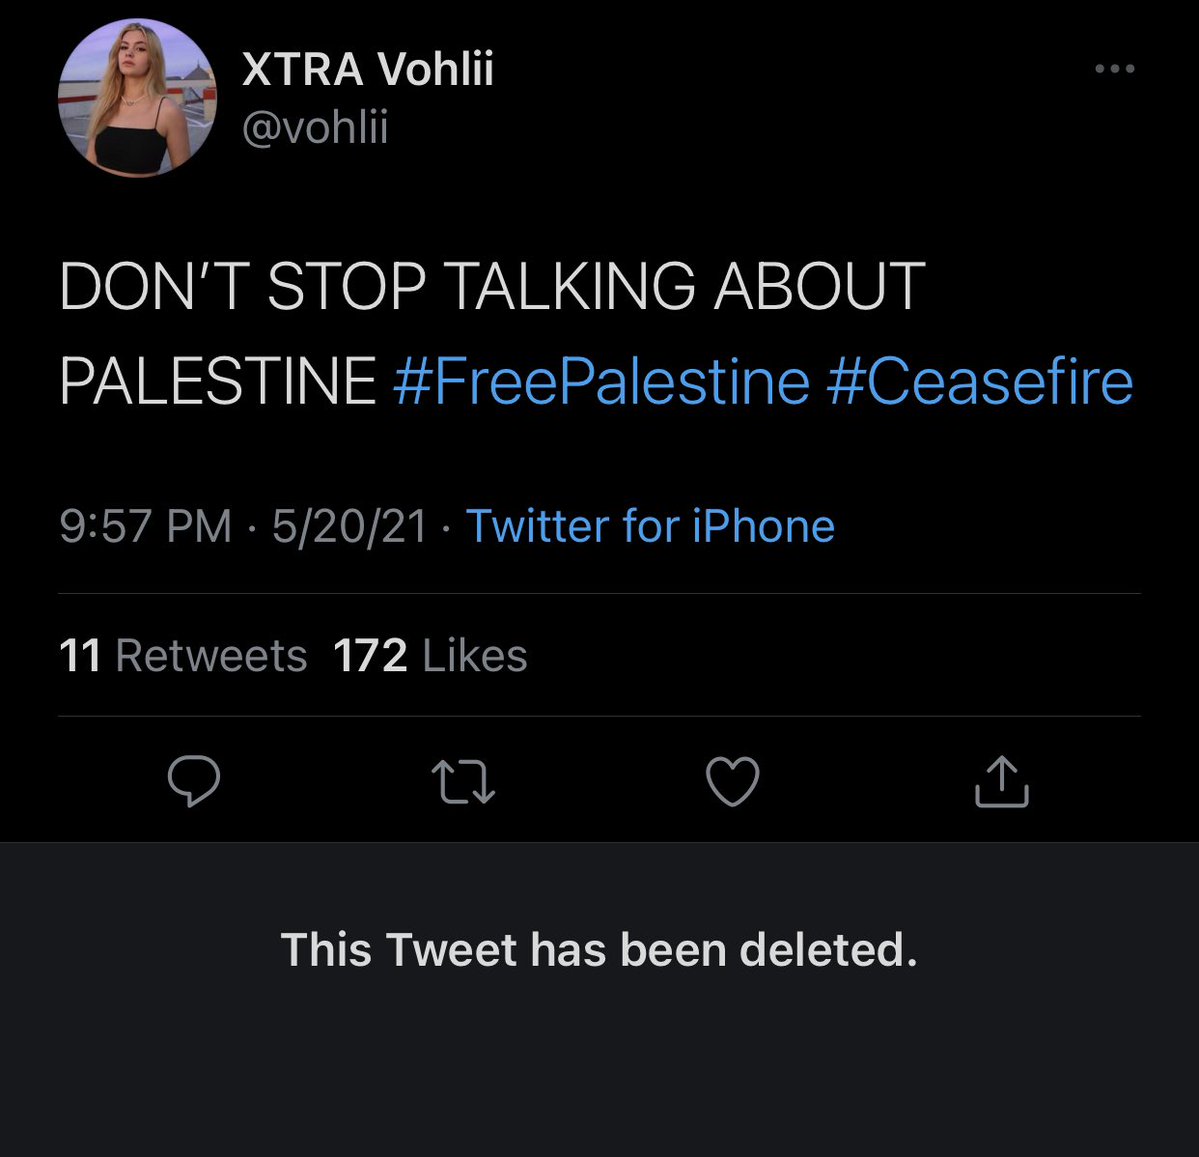Screen dimensions: 1199x1157
Task: Tap the "This Tweet has been deleted." text
Action: tap(599, 950)
